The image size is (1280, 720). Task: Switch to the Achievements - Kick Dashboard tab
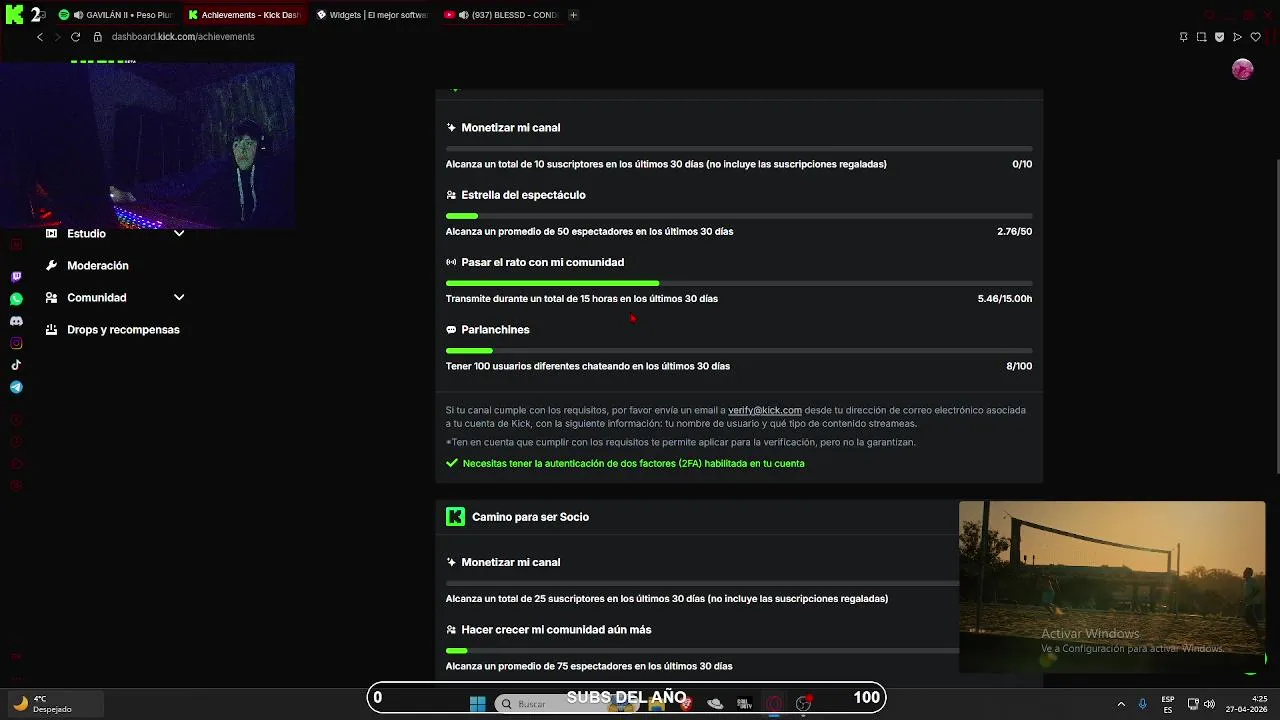[245, 15]
